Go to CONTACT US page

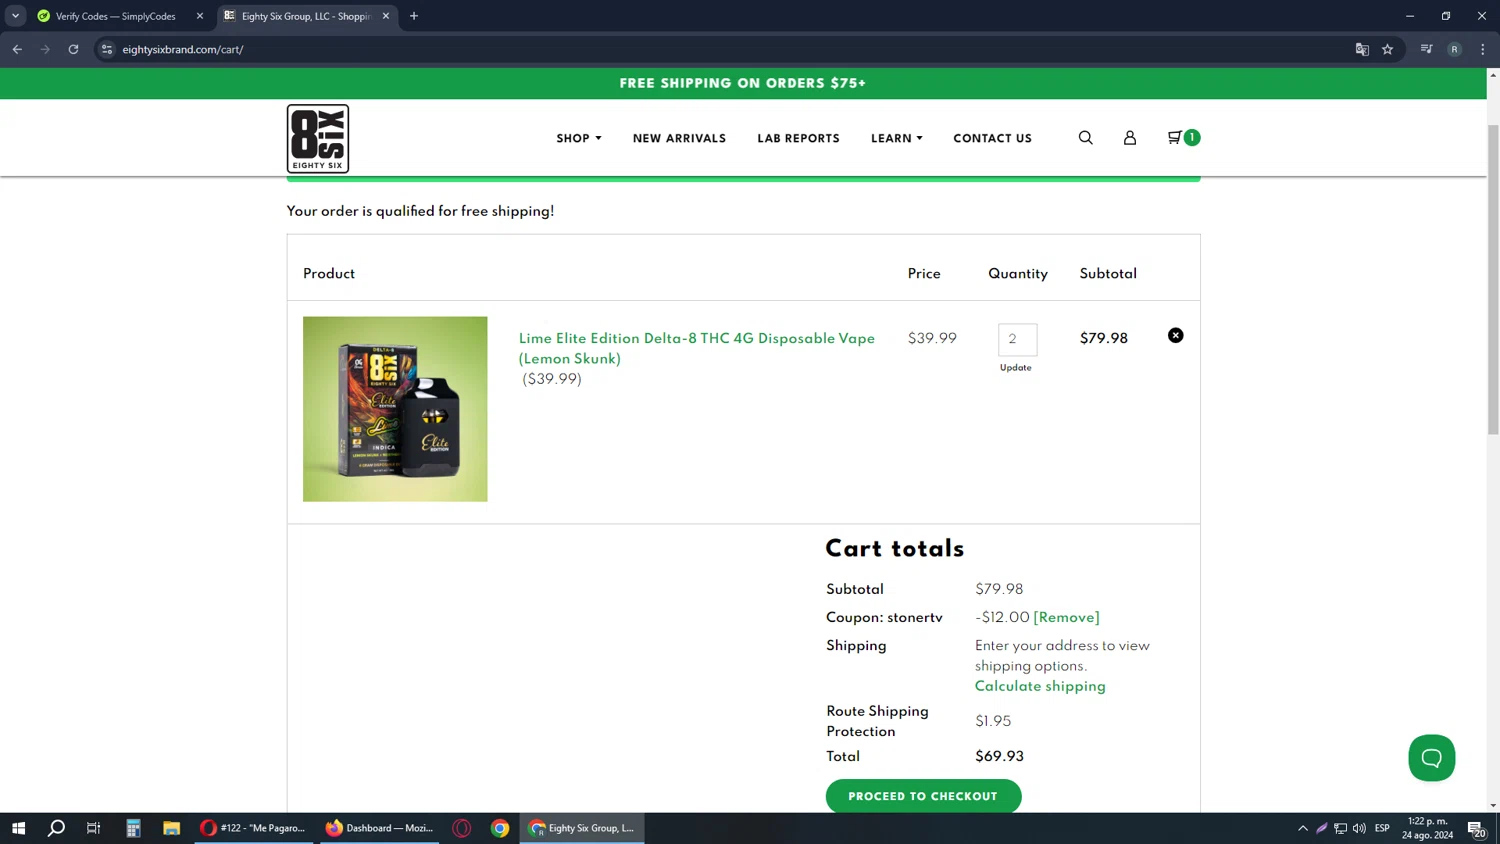pos(992,139)
